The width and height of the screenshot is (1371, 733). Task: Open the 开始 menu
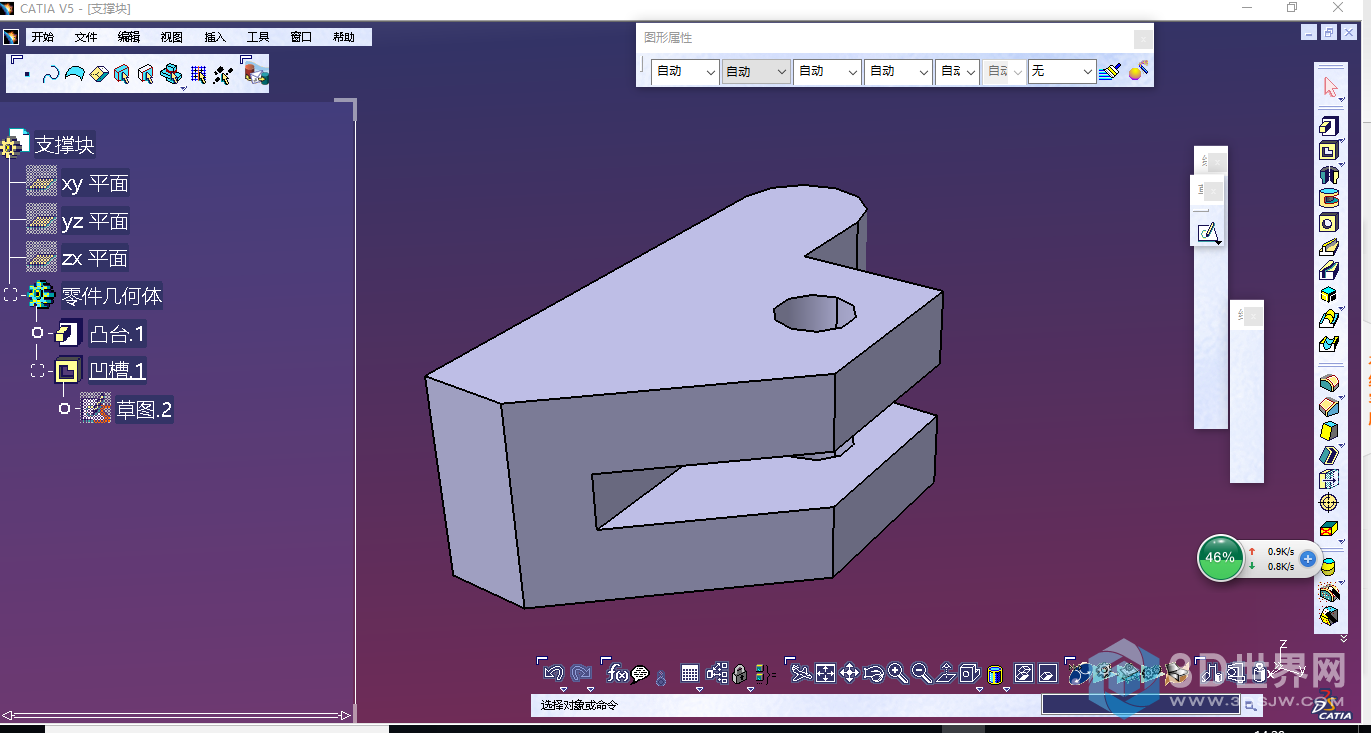pyautogui.click(x=42, y=37)
